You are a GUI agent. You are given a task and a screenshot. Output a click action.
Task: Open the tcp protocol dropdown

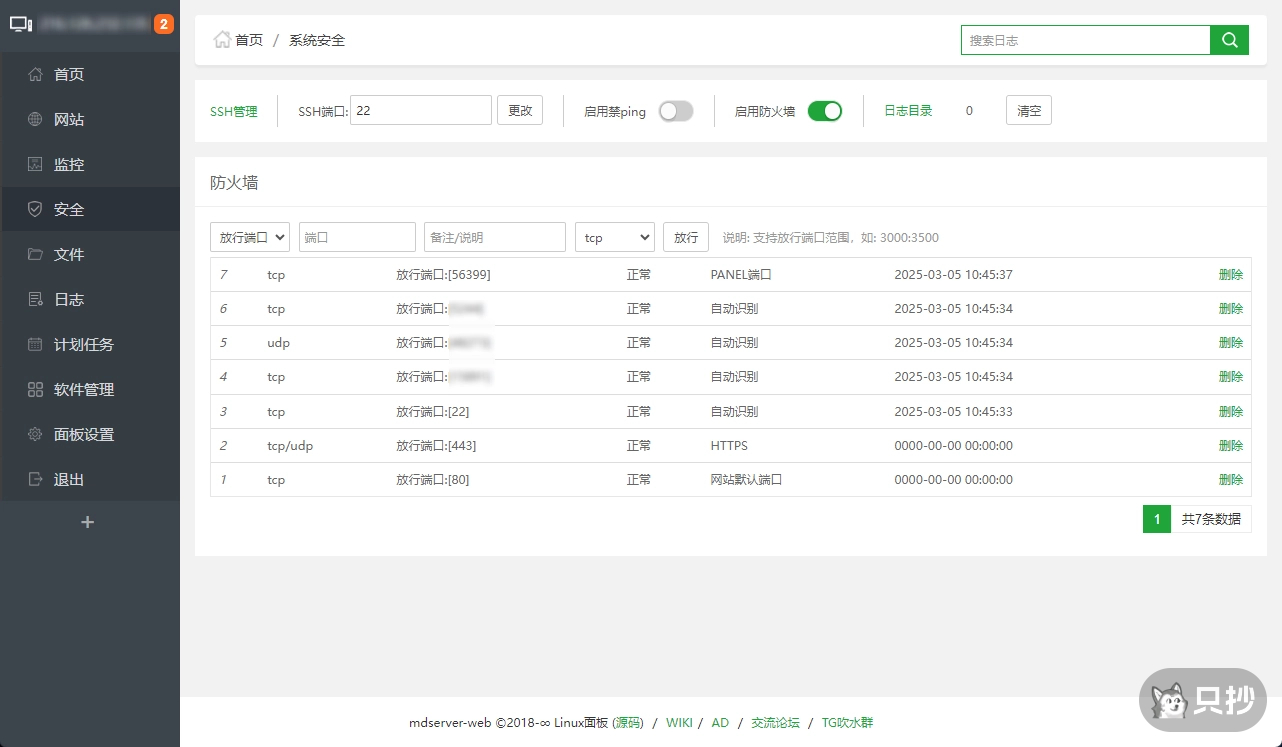coord(614,237)
